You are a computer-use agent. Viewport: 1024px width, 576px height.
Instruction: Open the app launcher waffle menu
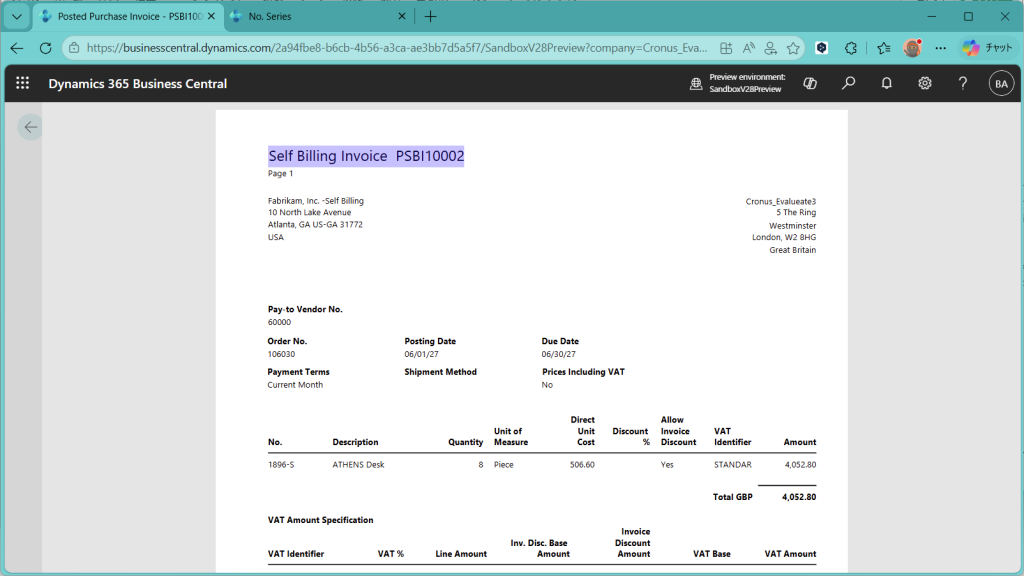pos(22,84)
